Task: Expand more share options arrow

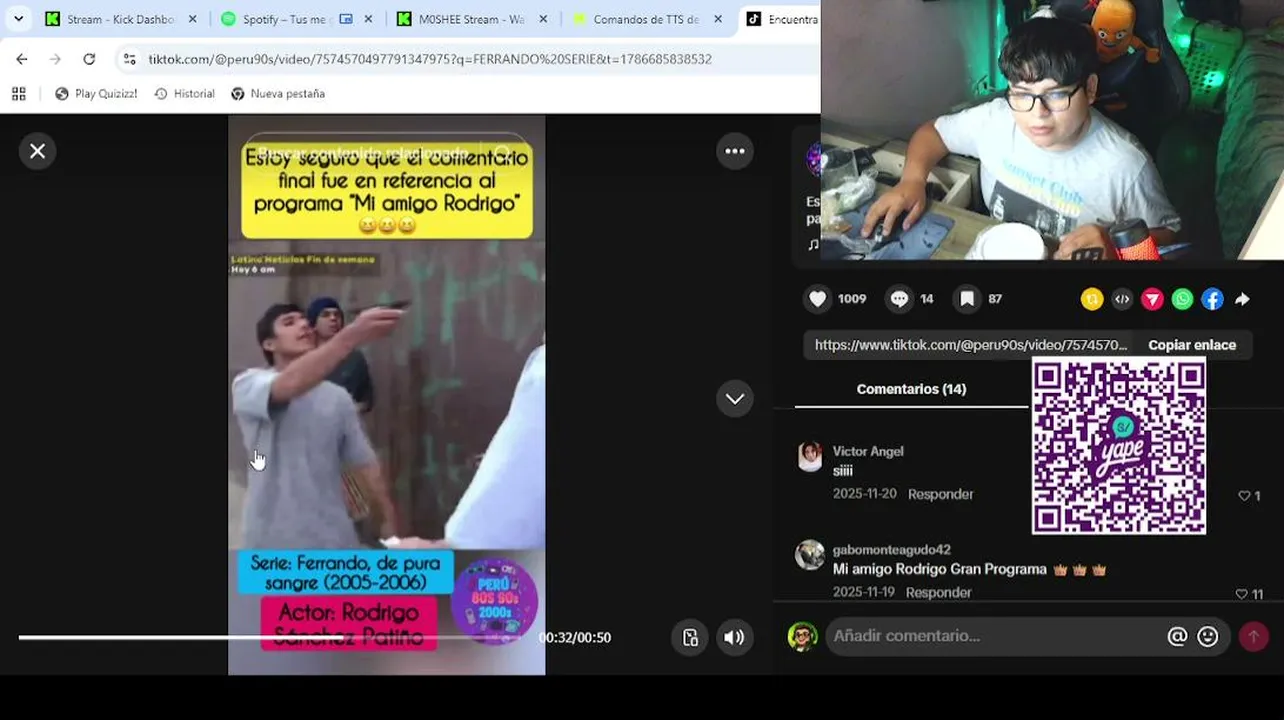Action: click(1242, 299)
